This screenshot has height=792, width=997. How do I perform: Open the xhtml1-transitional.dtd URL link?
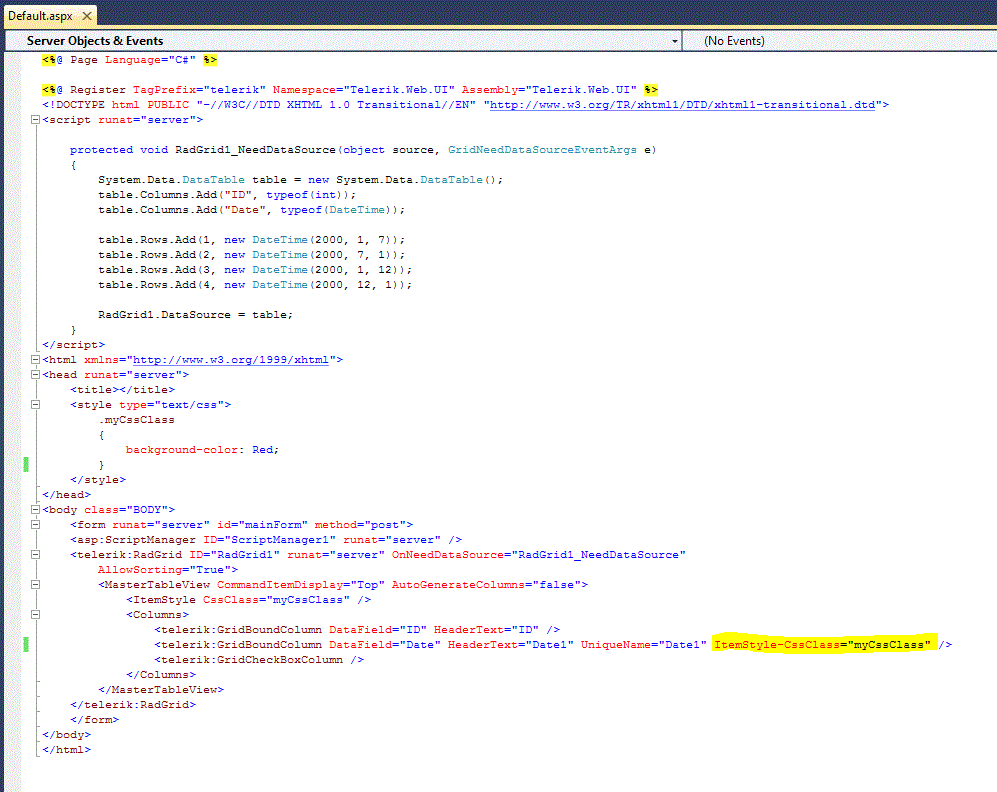tap(682, 105)
